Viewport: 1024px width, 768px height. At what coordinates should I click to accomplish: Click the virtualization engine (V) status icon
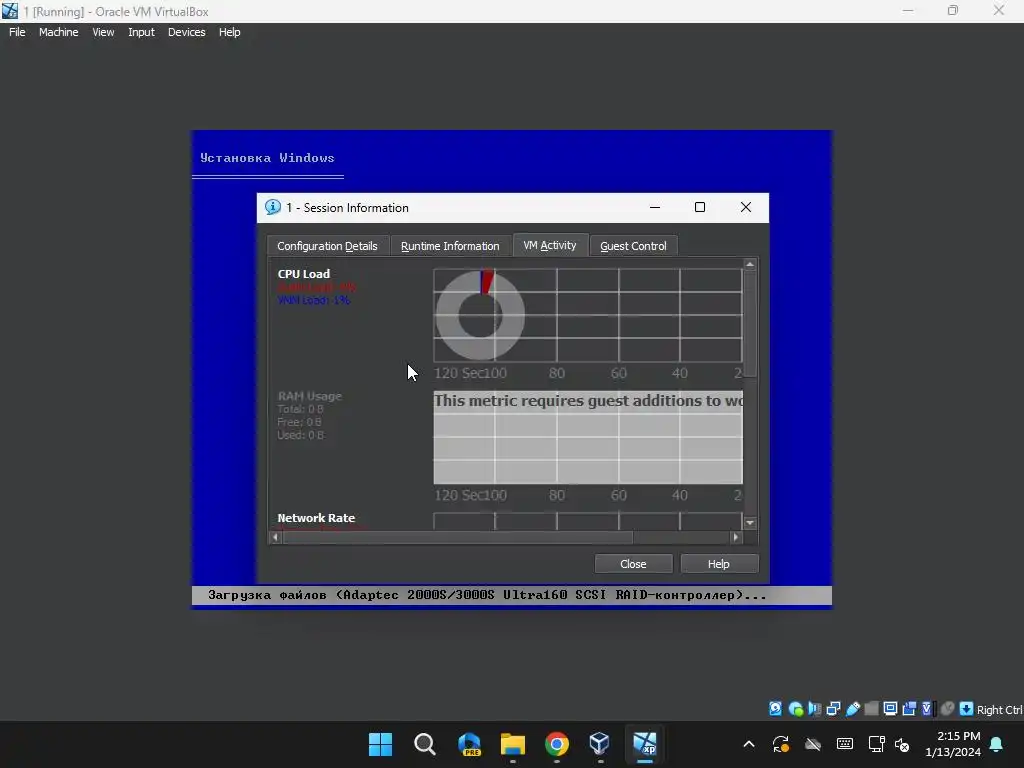tap(927, 709)
